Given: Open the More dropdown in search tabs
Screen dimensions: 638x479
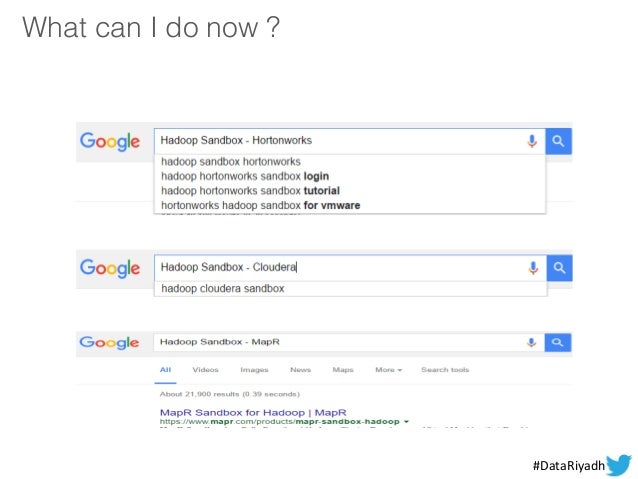Looking at the screenshot, I should pos(389,370).
